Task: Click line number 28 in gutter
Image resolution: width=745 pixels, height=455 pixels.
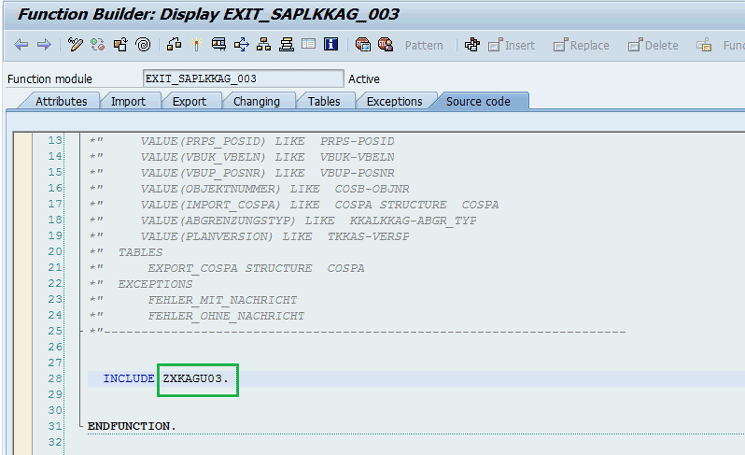Action: 55,379
